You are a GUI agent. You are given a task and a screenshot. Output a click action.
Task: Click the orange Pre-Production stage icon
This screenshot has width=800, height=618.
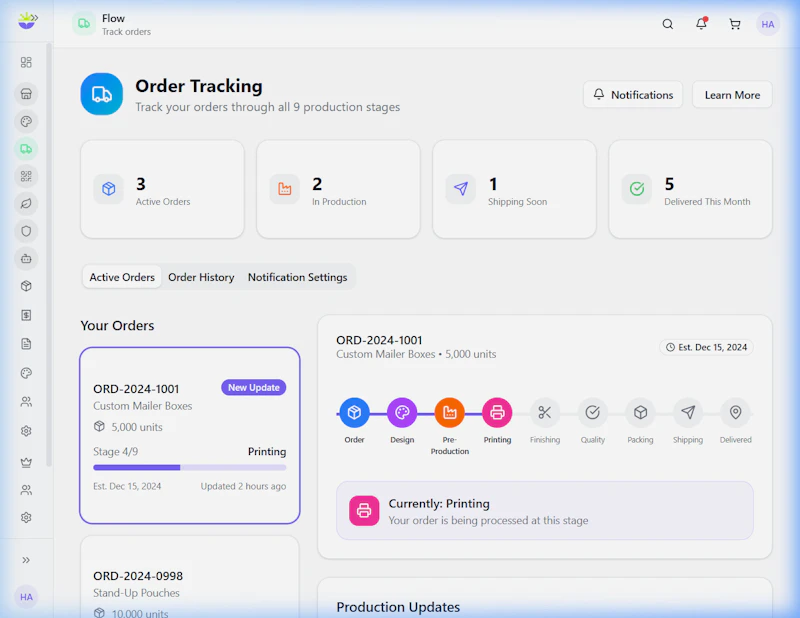pos(449,412)
